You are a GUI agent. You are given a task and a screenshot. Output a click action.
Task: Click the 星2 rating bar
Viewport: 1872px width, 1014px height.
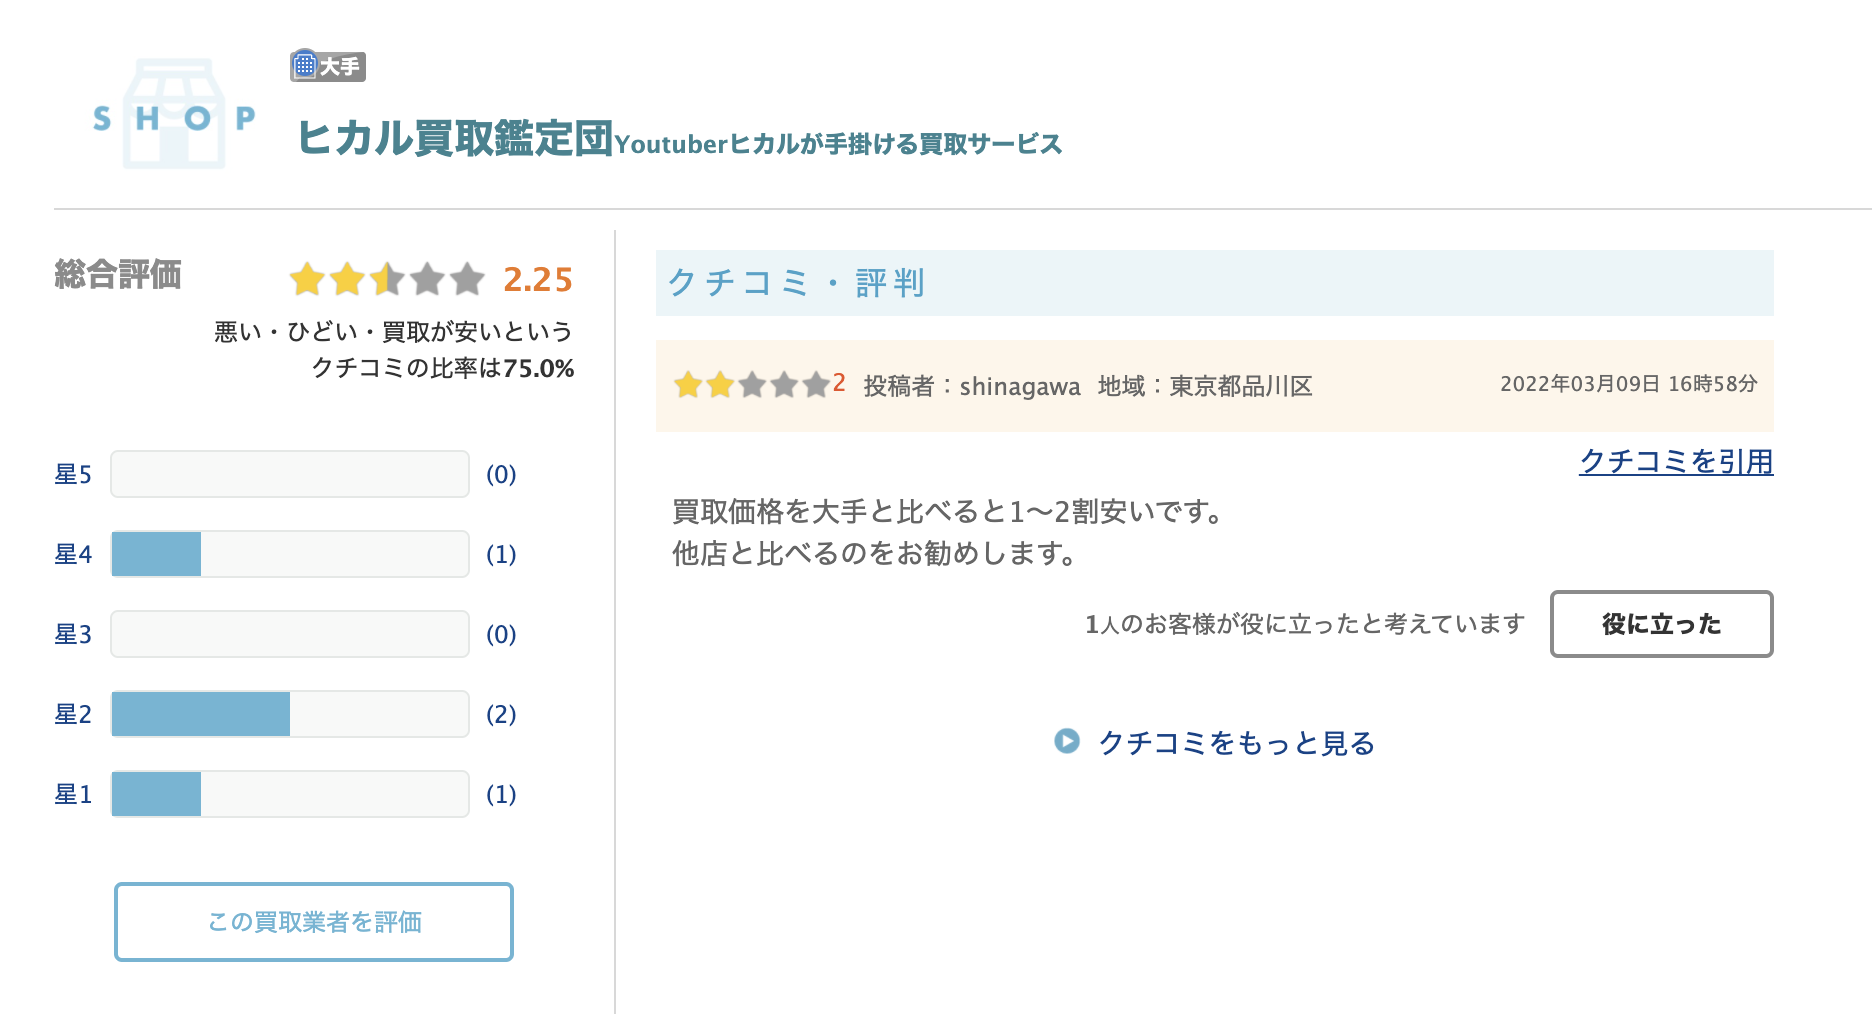[290, 714]
